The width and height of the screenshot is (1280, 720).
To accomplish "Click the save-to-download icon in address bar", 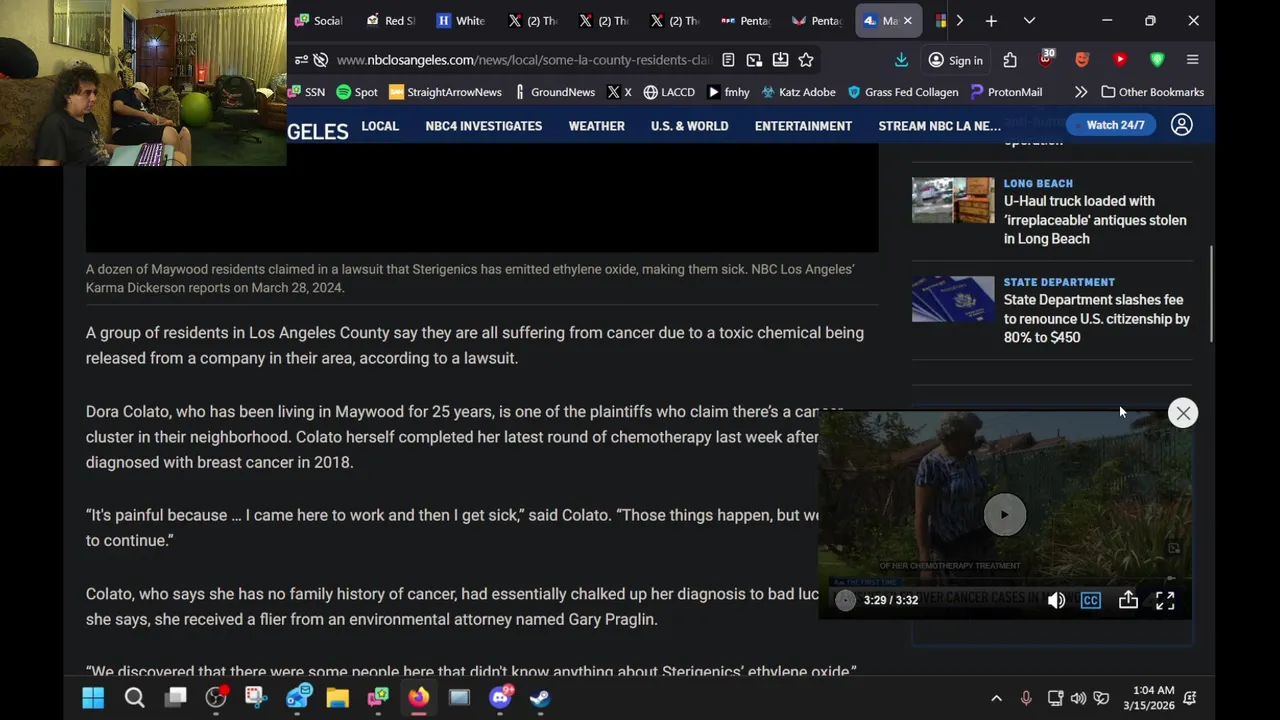I will click(x=780, y=60).
